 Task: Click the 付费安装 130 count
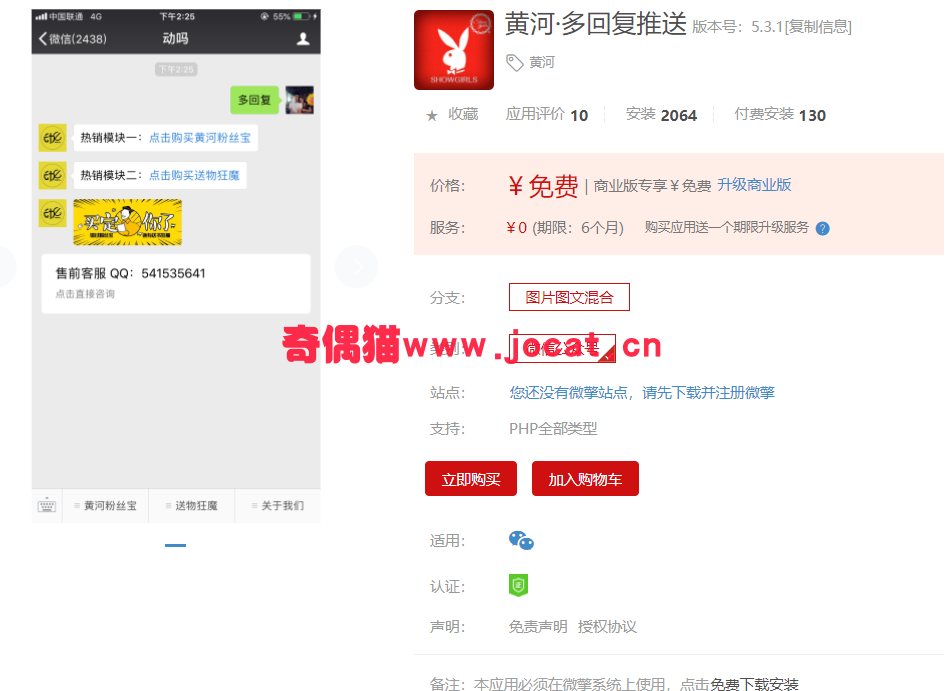pyautogui.click(x=779, y=115)
